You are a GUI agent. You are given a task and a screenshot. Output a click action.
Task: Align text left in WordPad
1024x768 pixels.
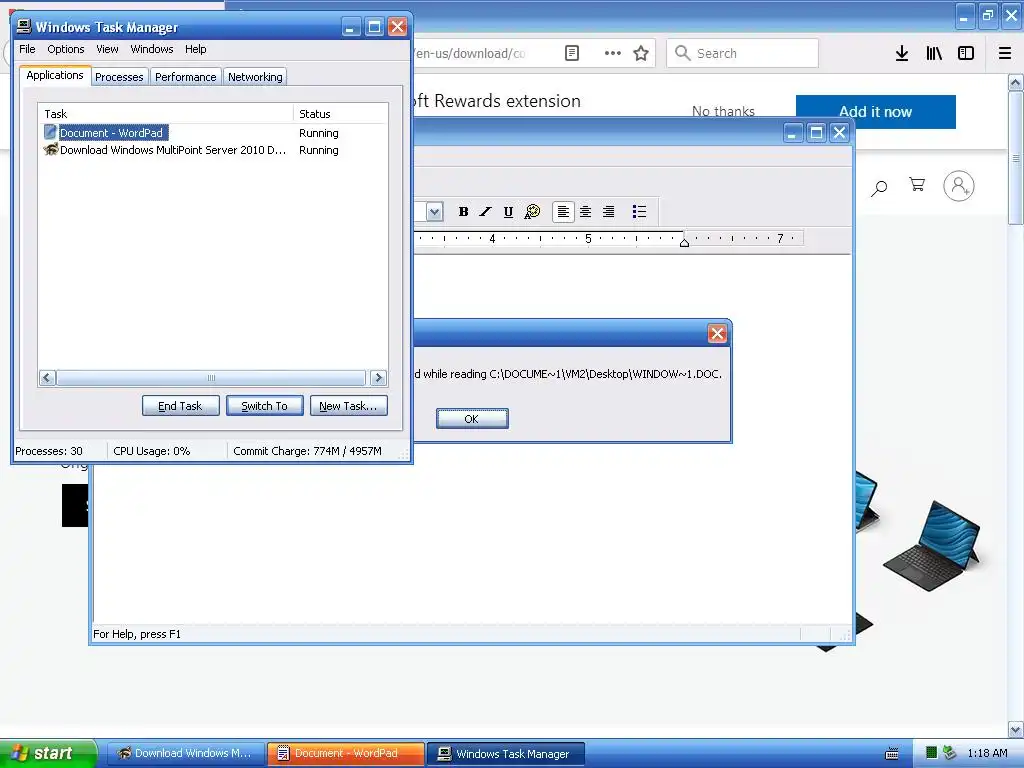(x=563, y=212)
